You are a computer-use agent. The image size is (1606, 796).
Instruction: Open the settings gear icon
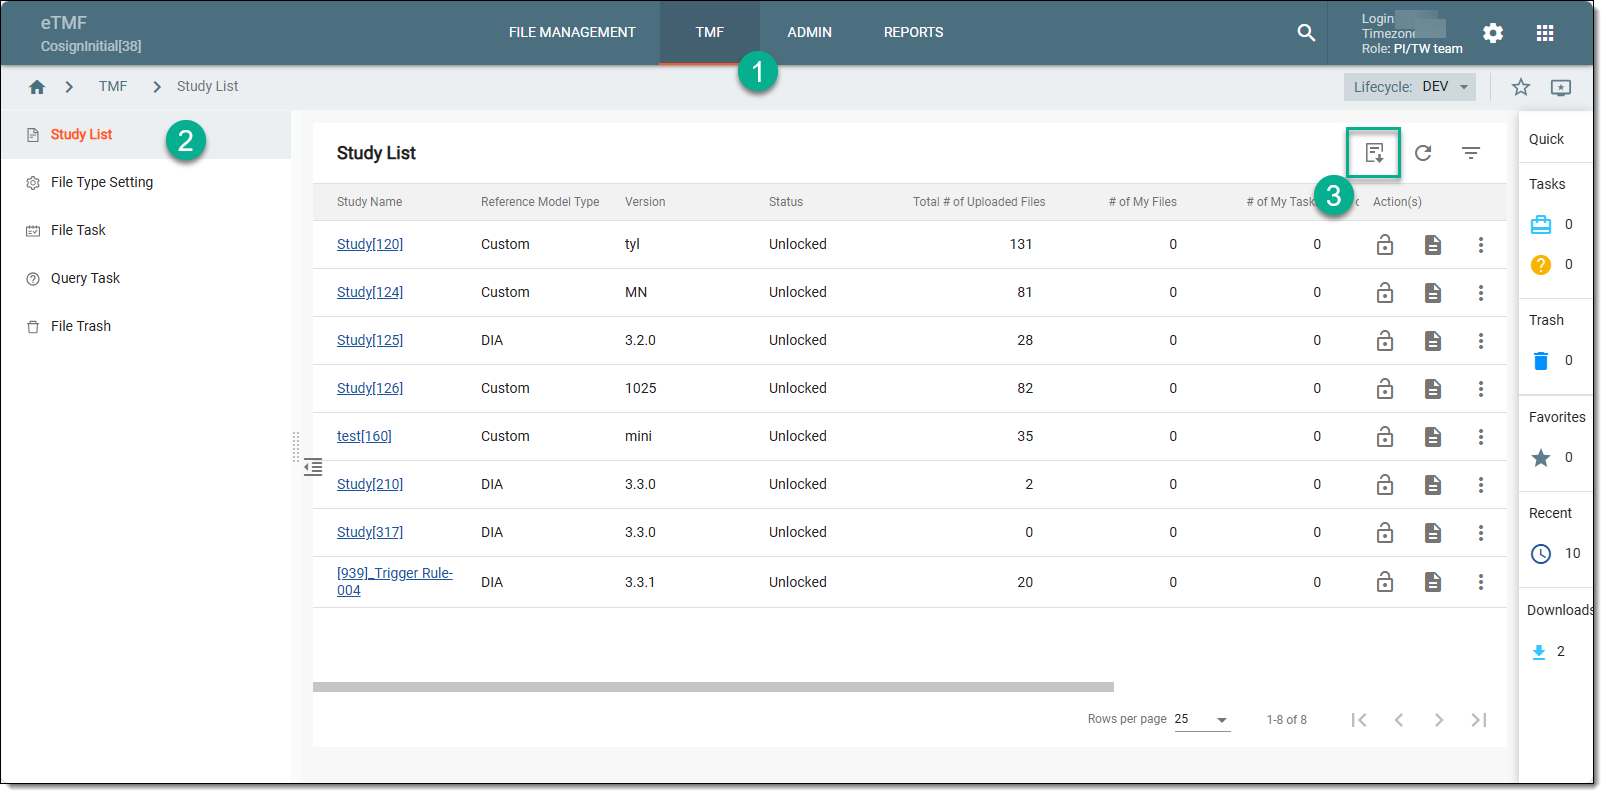click(1493, 33)
